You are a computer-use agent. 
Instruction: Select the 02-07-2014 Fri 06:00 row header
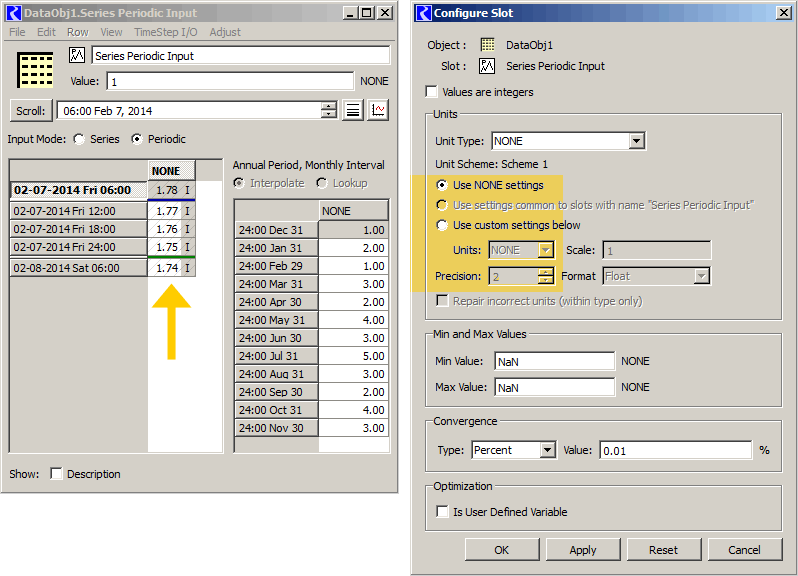[78, 190]
